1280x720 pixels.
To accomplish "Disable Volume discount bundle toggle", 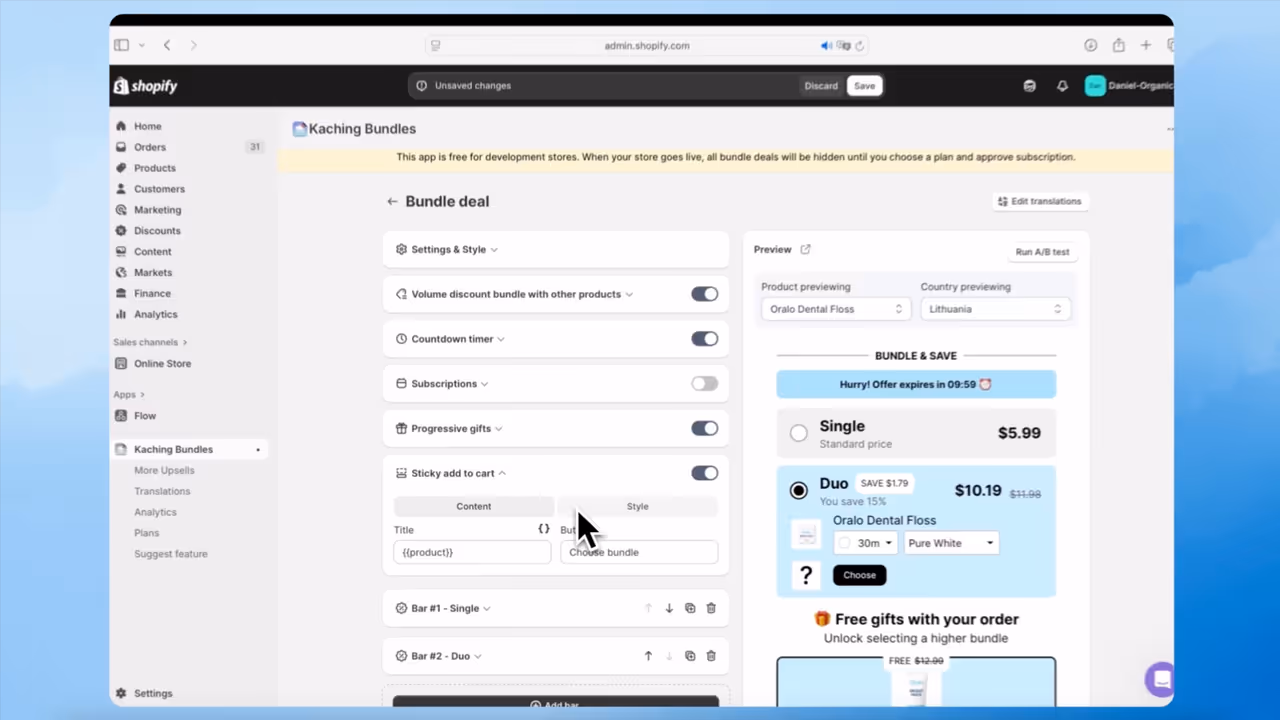I will (704, 294).
